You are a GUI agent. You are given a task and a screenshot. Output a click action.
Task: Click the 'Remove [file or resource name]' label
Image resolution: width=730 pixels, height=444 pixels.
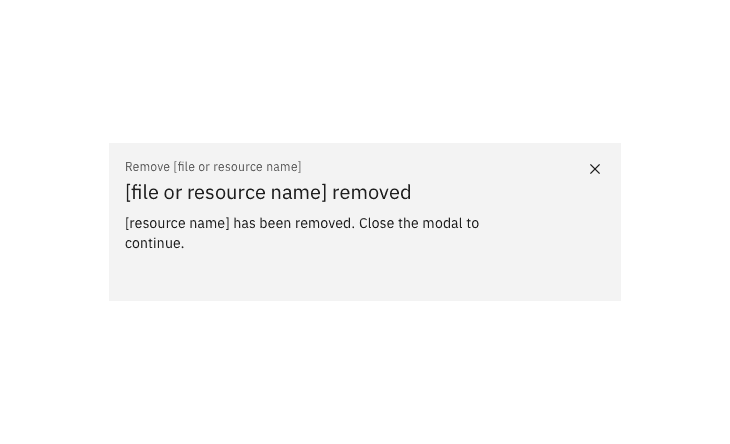click(x=212, y=167)
